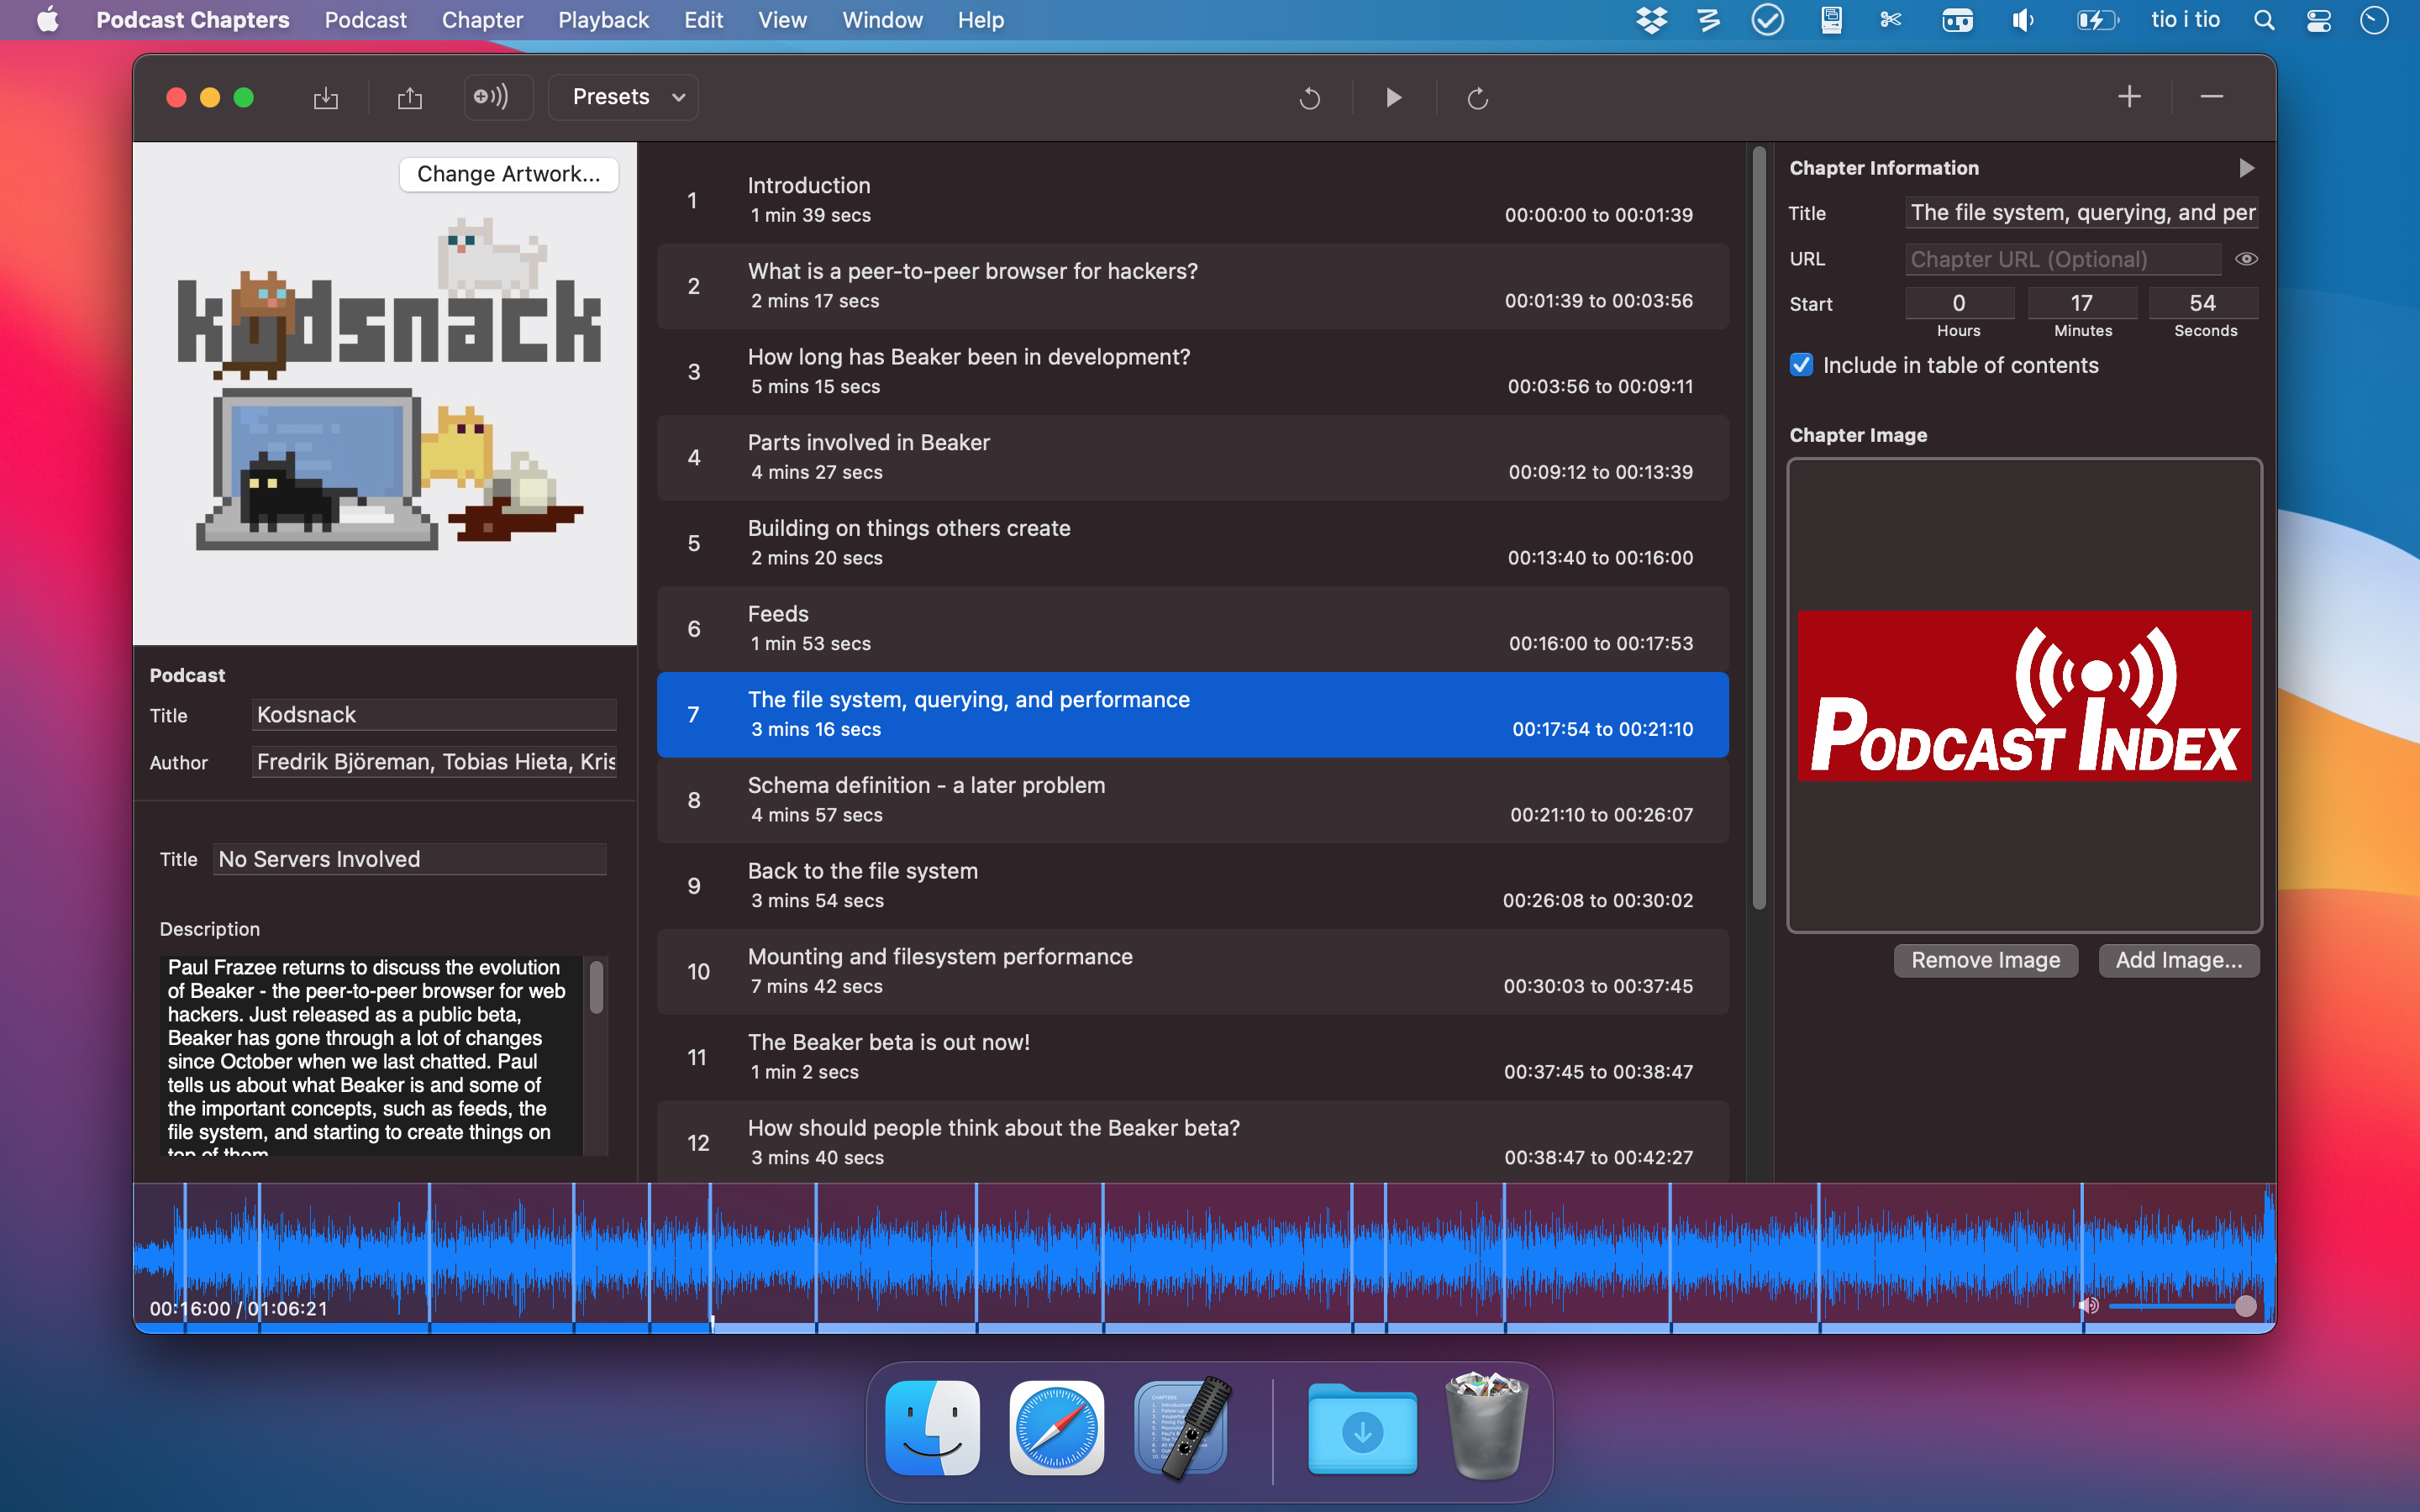
Task: Expand the Presets dropdown menu
Action: point(631,96)
